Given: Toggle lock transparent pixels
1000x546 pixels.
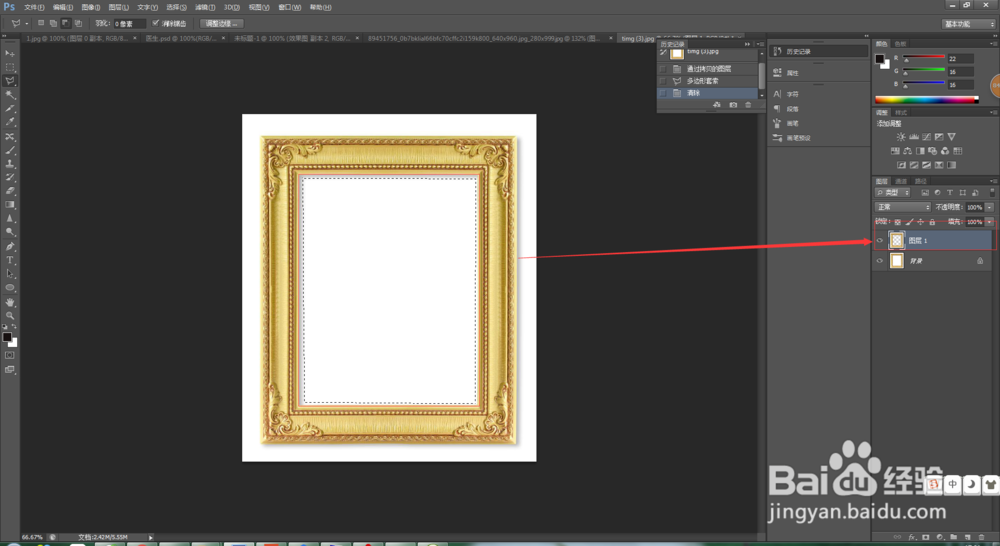Looking at the screenshot, I should click(897, 222).
